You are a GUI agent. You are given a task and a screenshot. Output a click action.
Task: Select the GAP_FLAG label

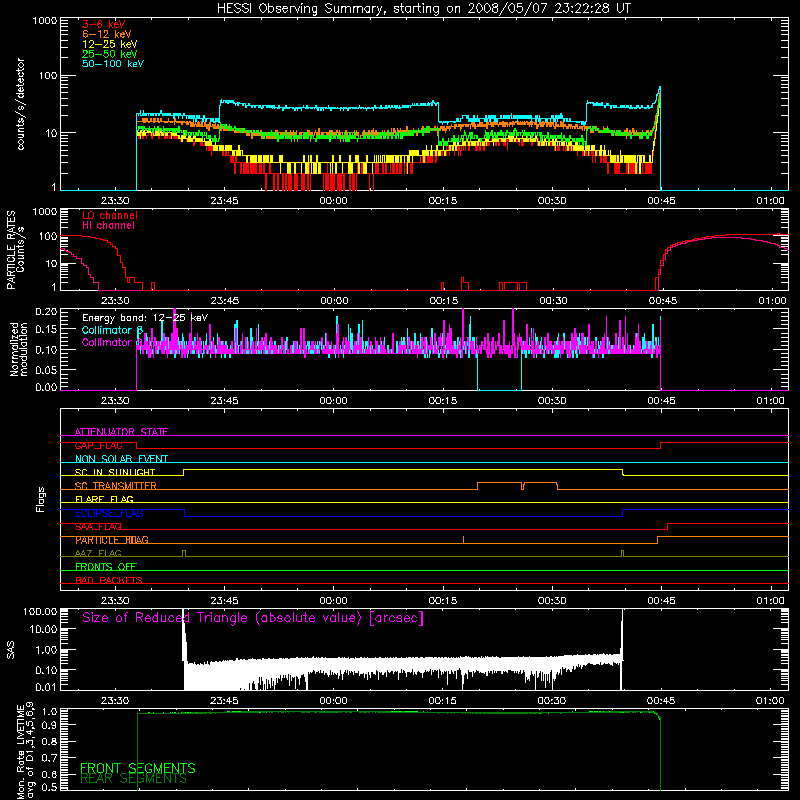(x=98, y=445)
